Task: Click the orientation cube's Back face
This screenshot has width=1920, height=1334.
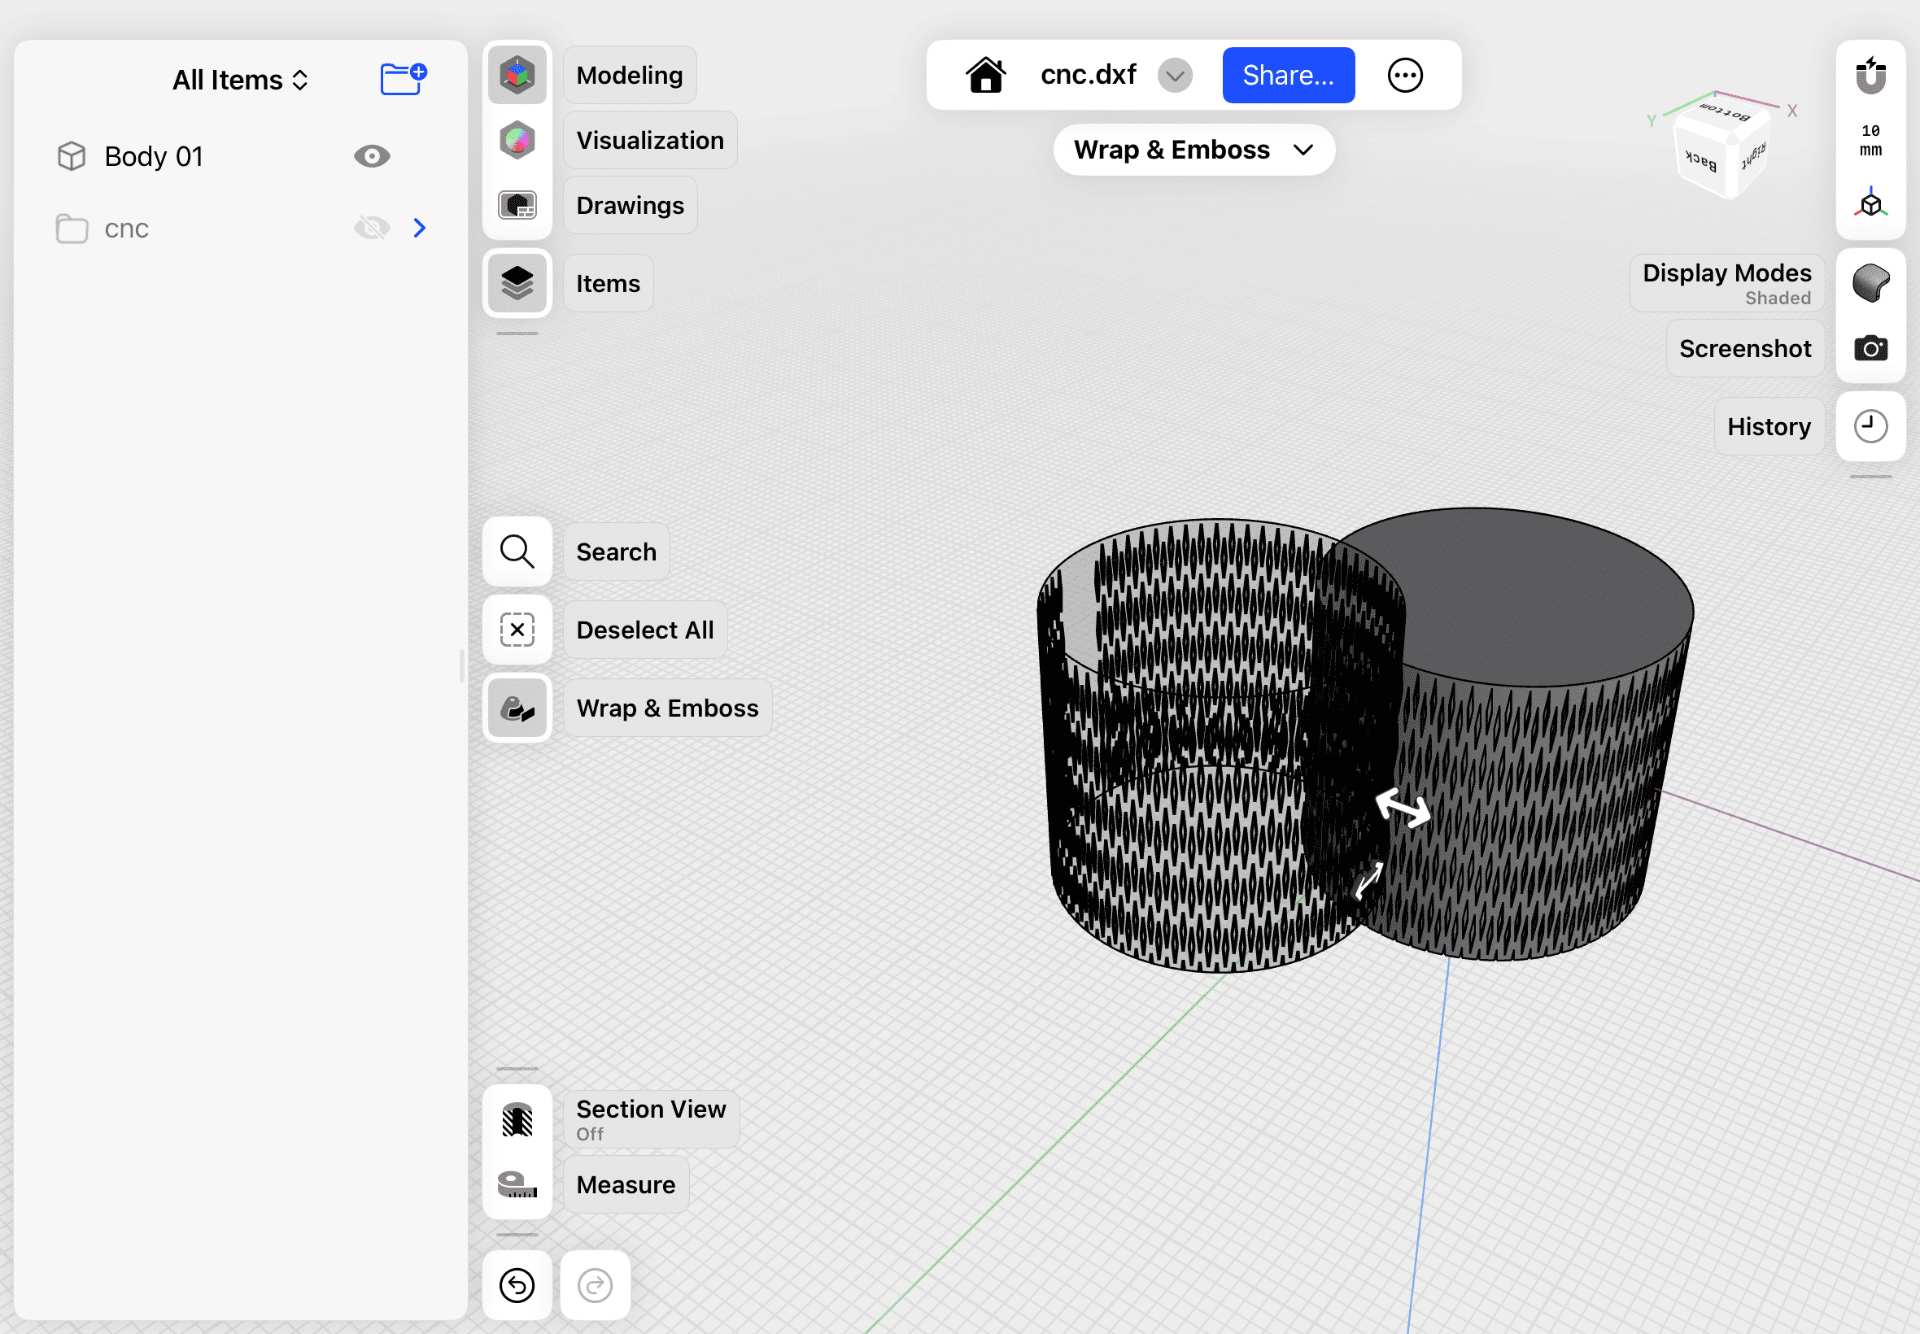Action: tap(1701, 160)
